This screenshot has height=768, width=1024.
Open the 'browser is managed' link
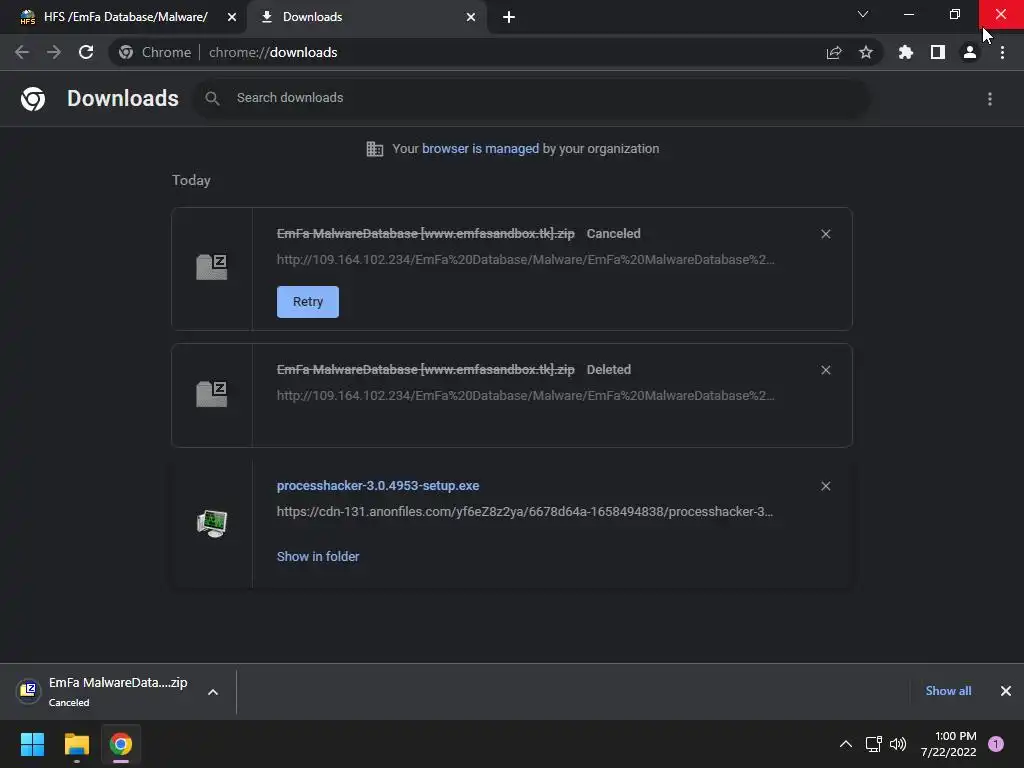click(x=480, y=148)
